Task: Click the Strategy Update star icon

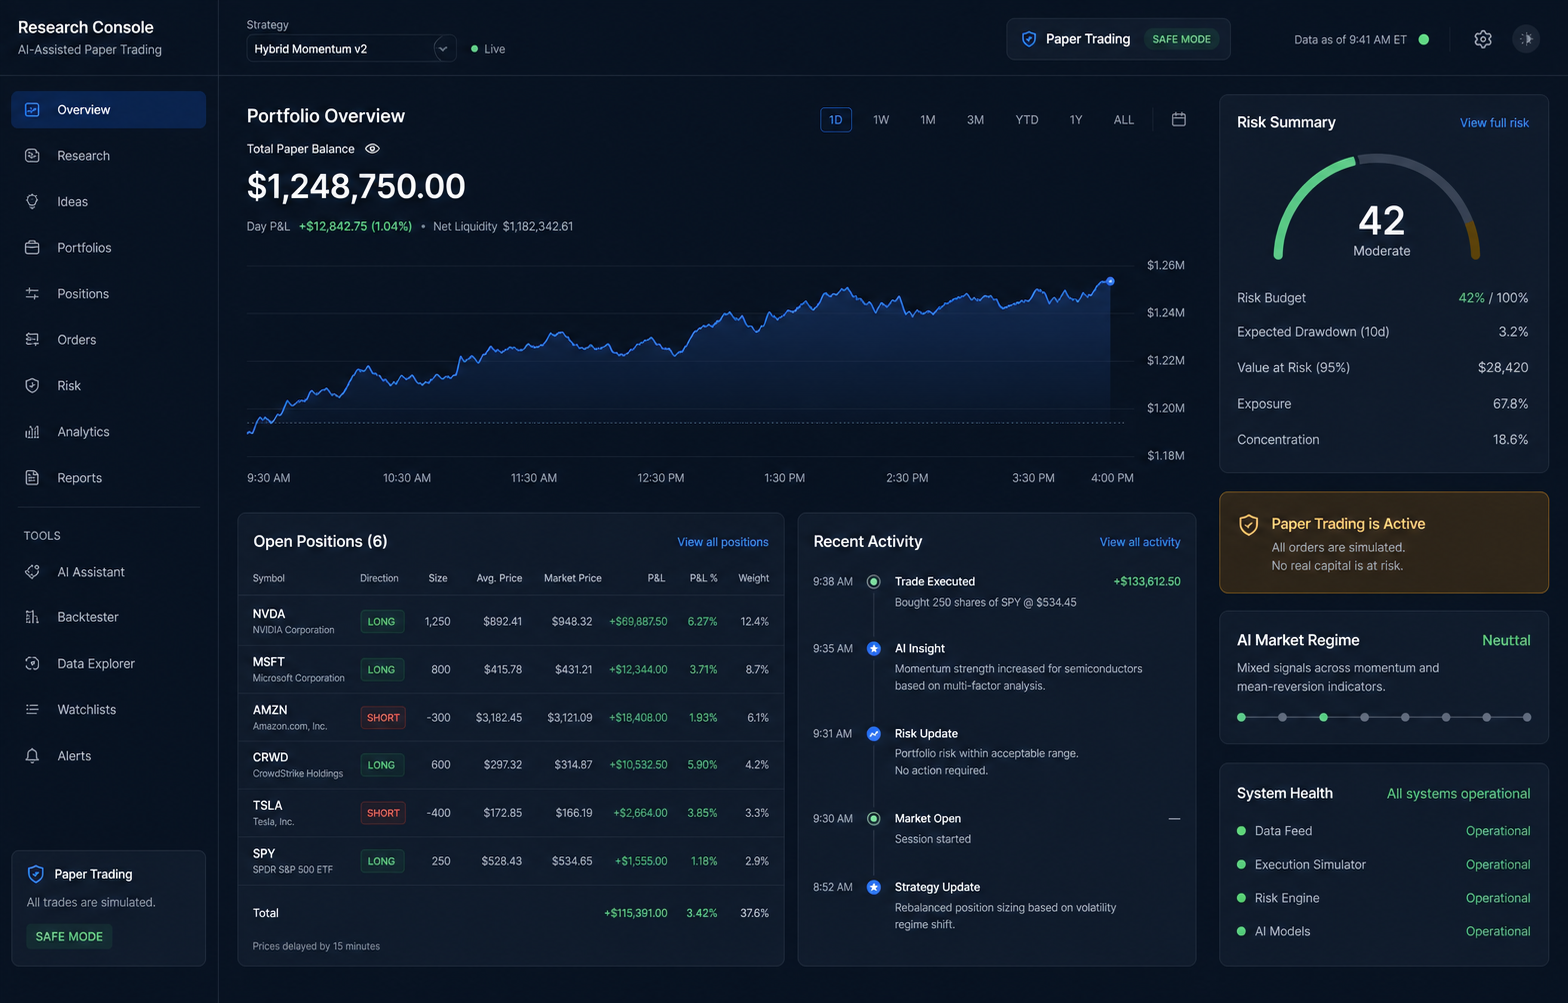Action: click(873, 887)
